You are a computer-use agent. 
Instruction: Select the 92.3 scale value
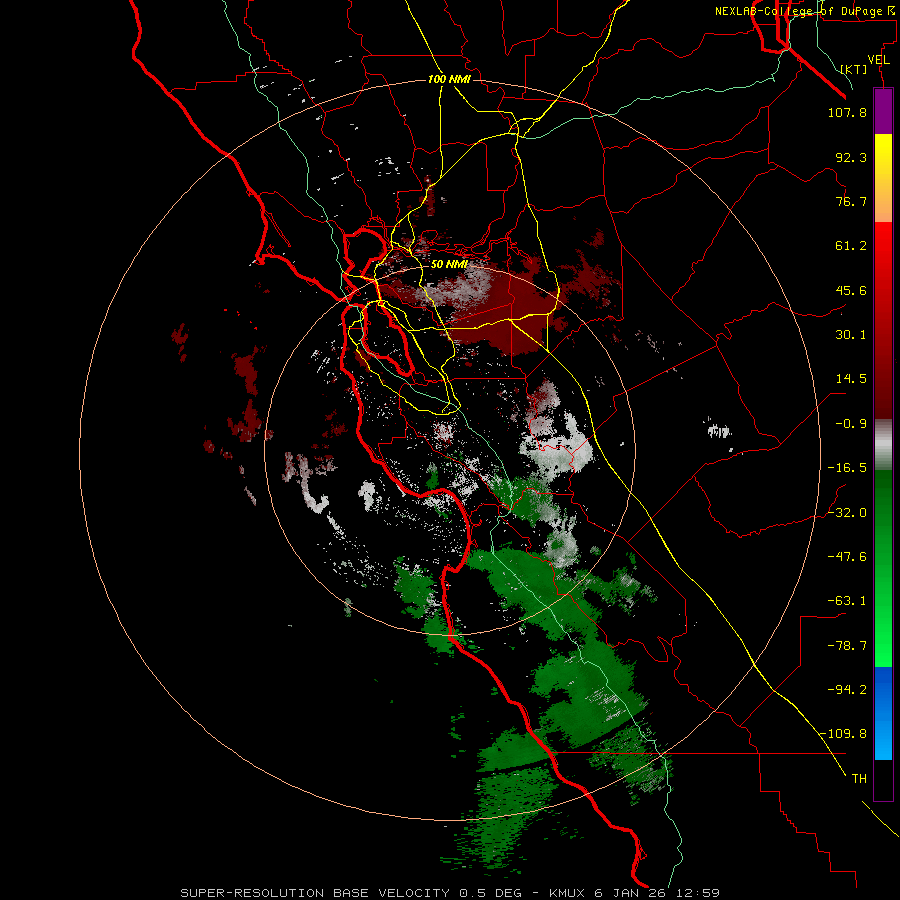coord(851,157)
